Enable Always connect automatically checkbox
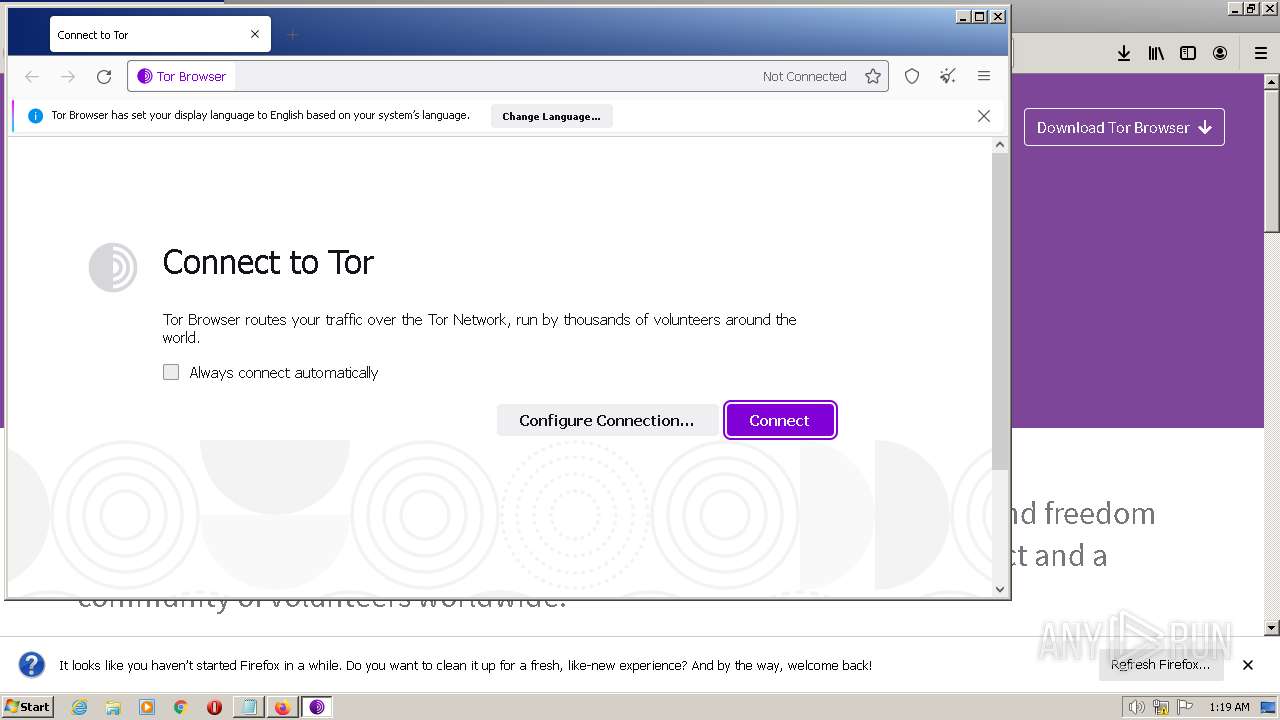 pyautogui.click(x=171, y=372)
